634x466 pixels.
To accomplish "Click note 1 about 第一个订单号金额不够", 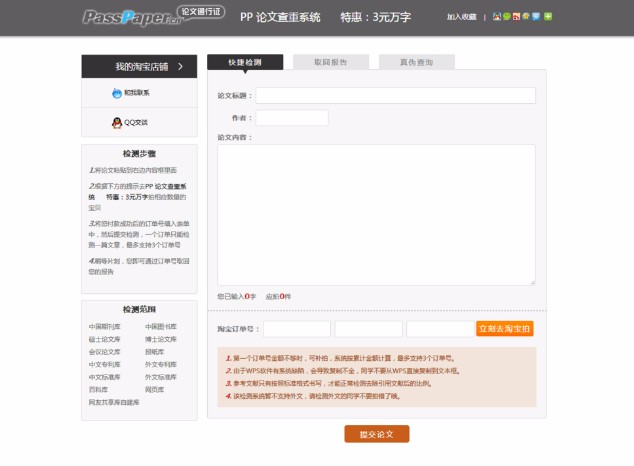I will point(340,358).
